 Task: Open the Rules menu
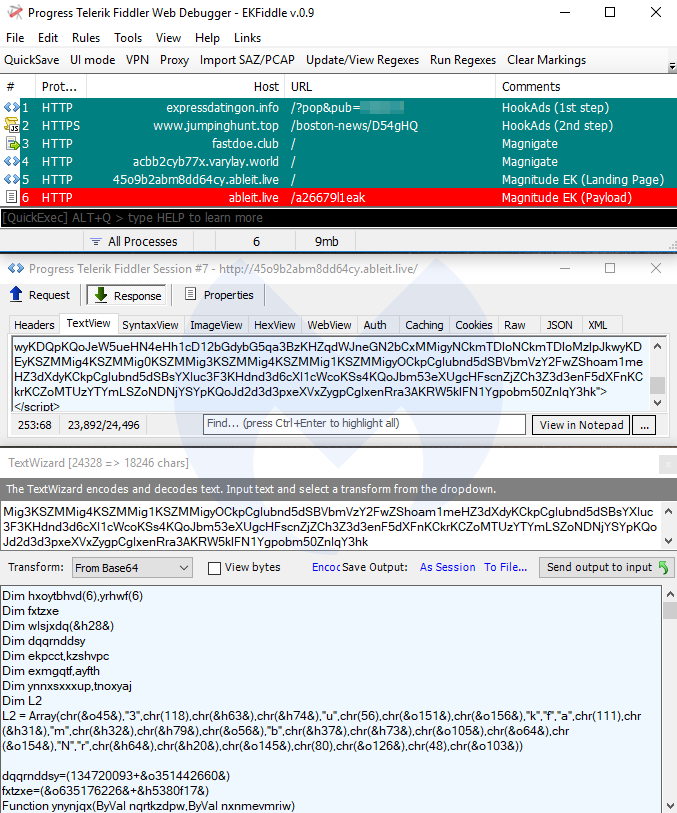[86, 38]
